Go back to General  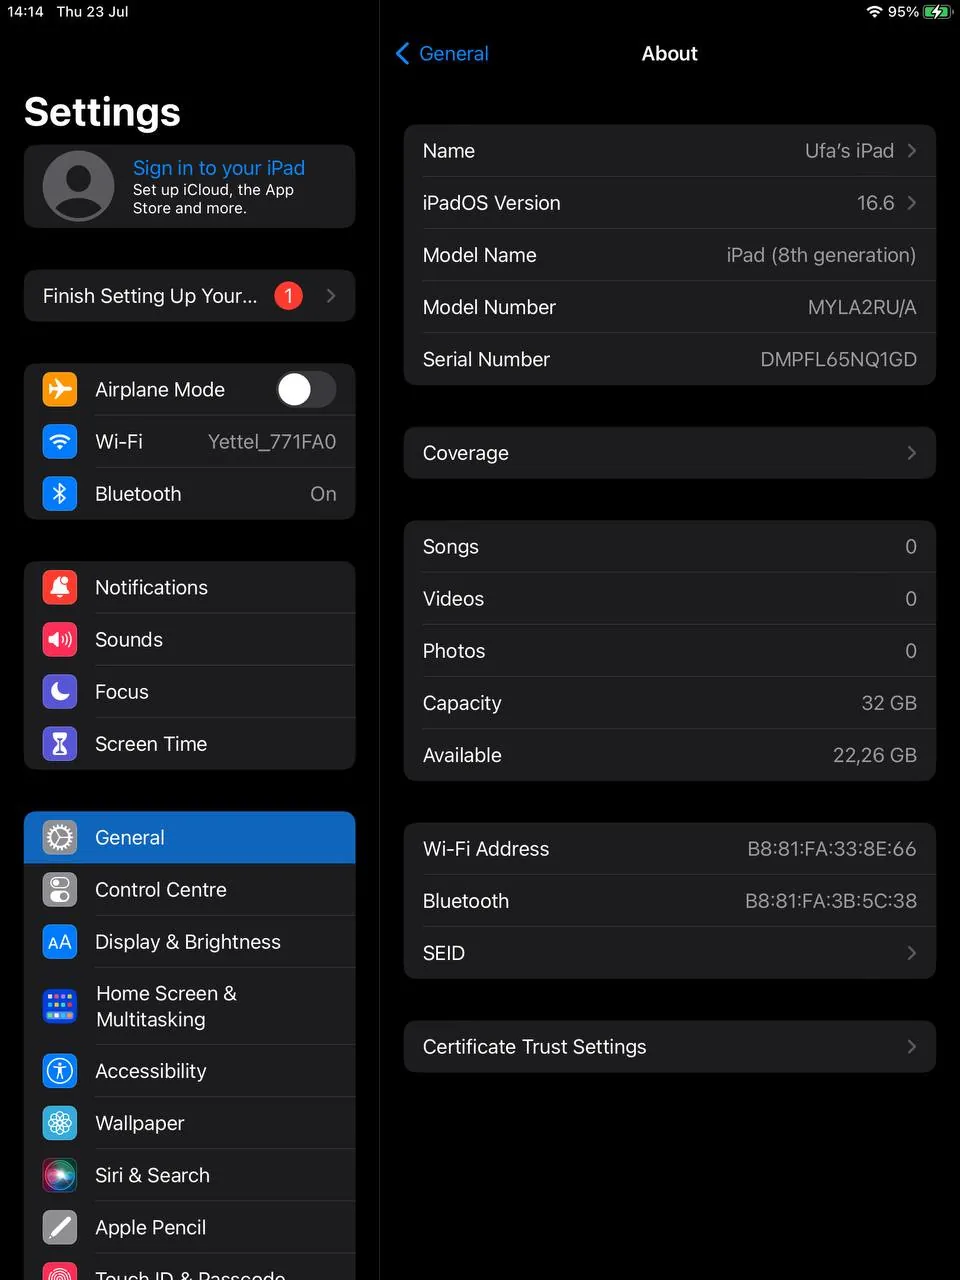pyautogui.click(x=442, y=54)
